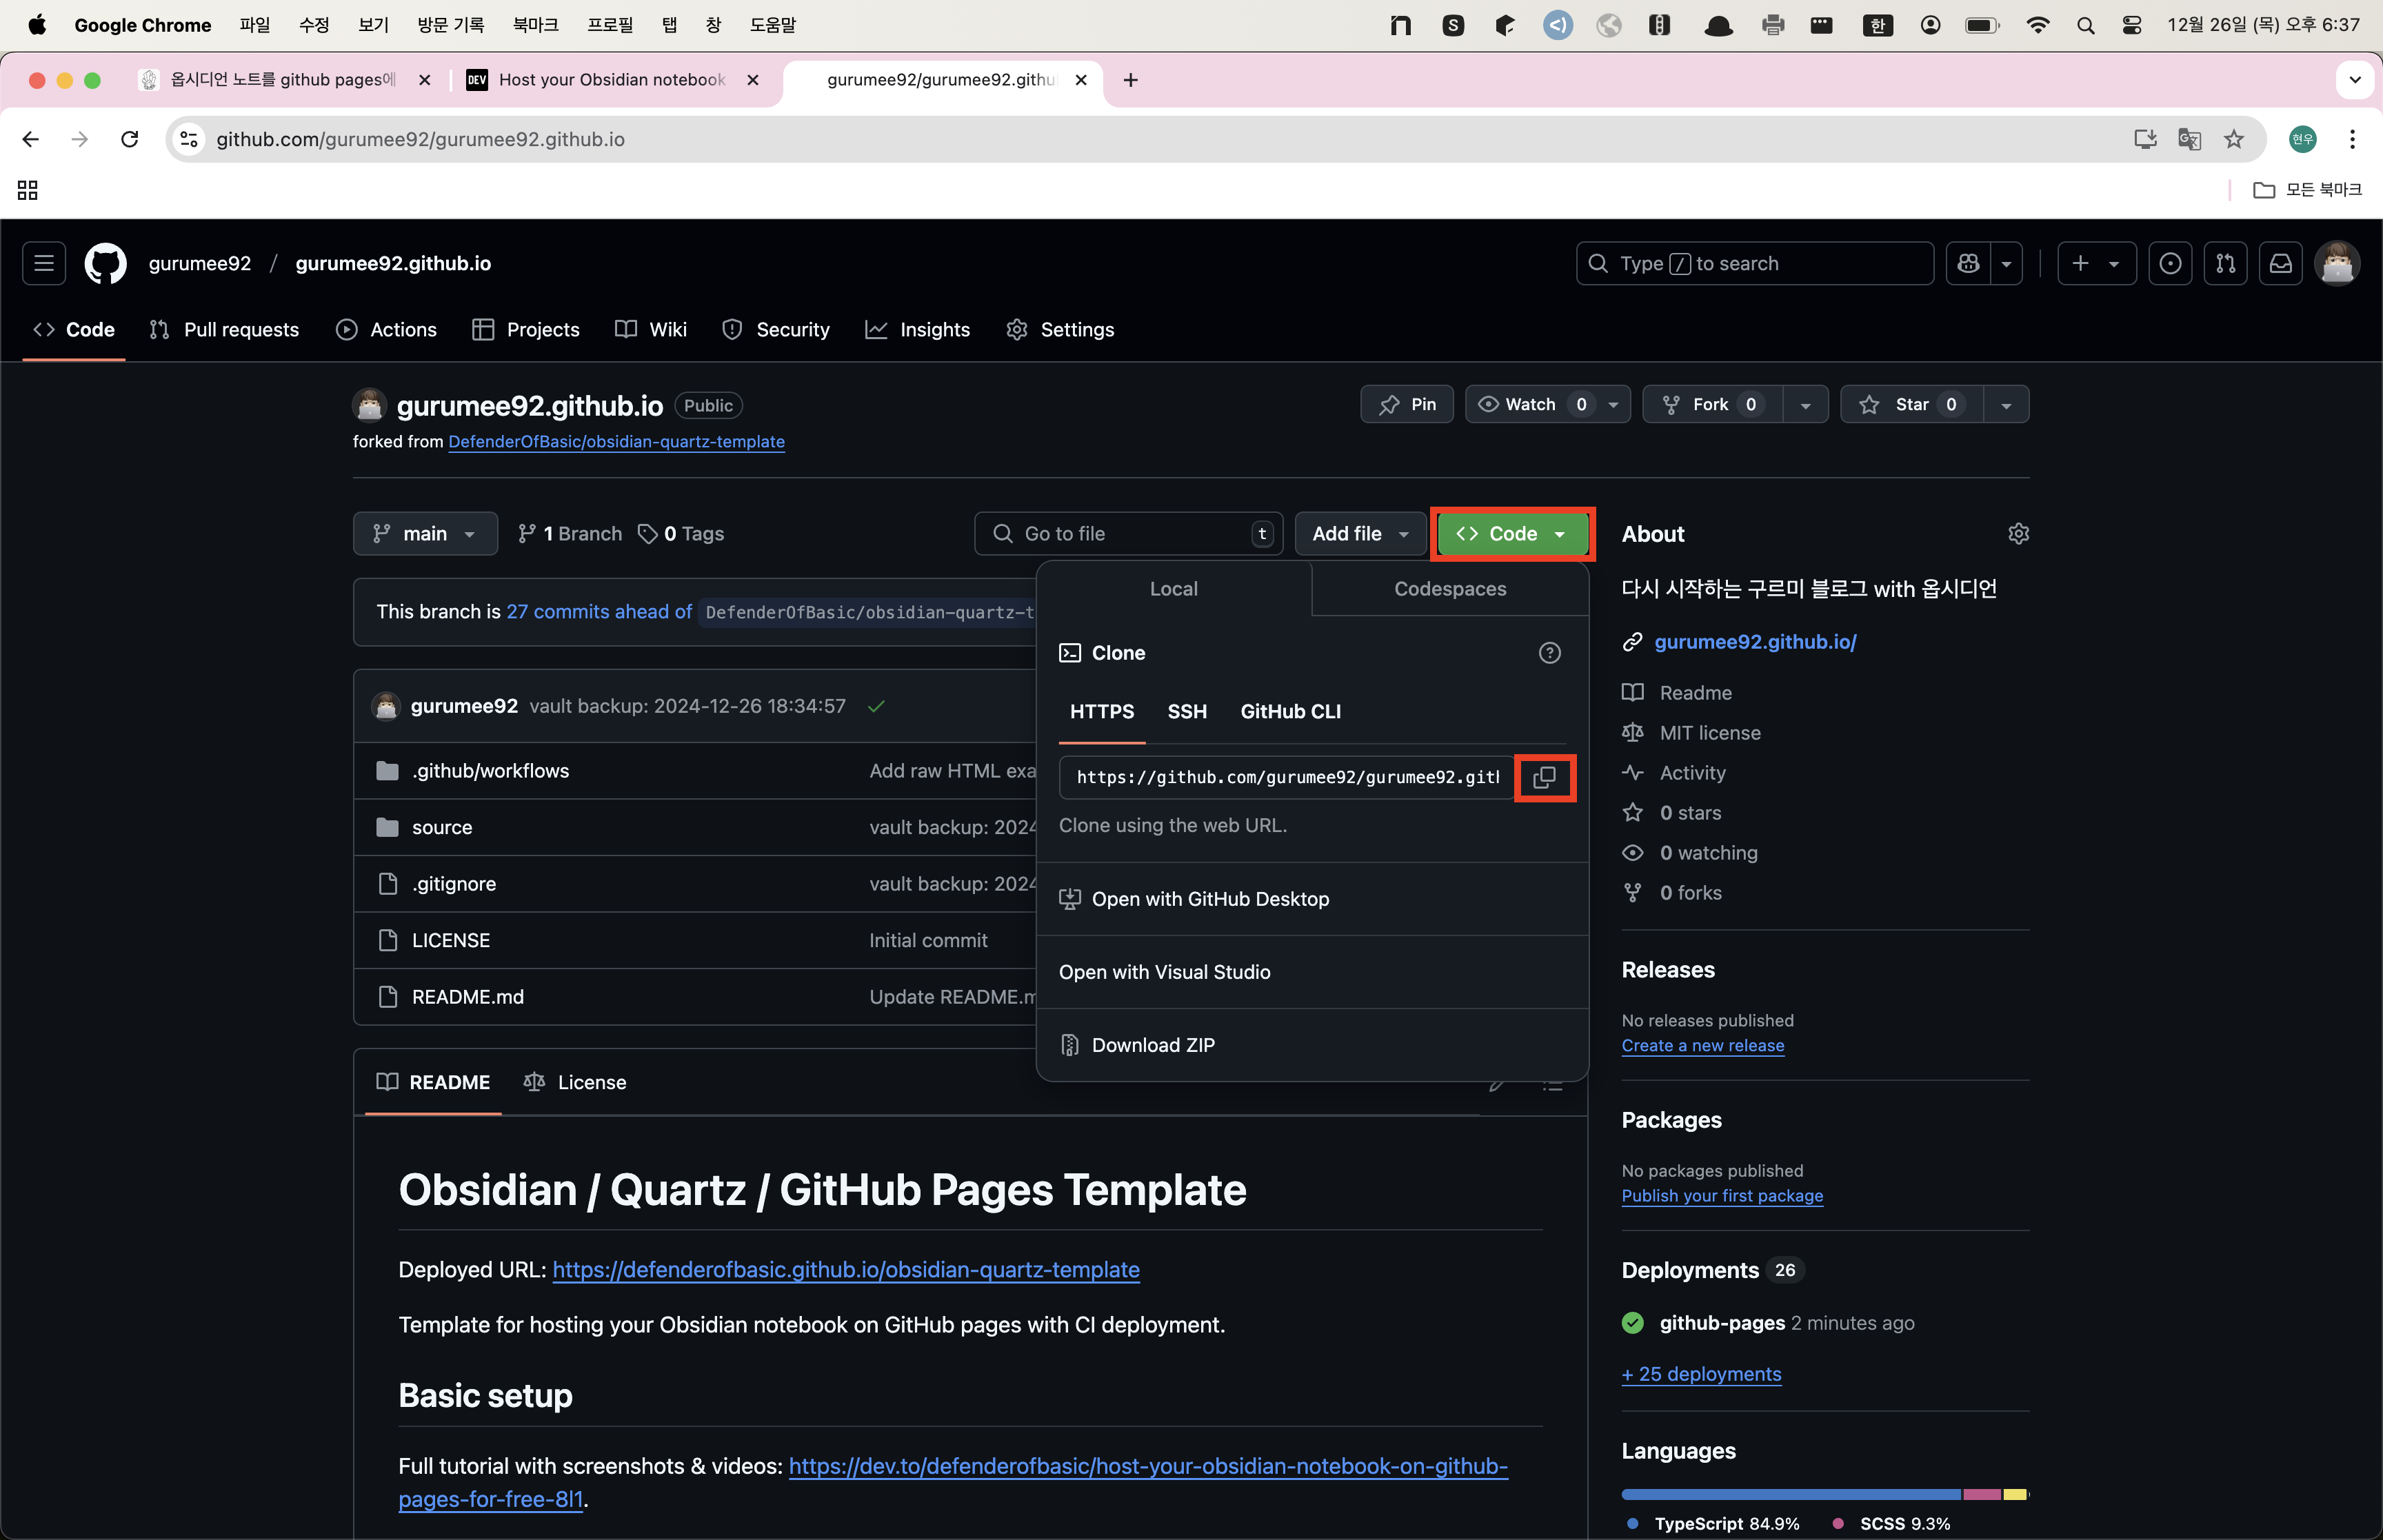2383x1540 pixels.
Task: Click the Type / to search box
Action: 1754,263
